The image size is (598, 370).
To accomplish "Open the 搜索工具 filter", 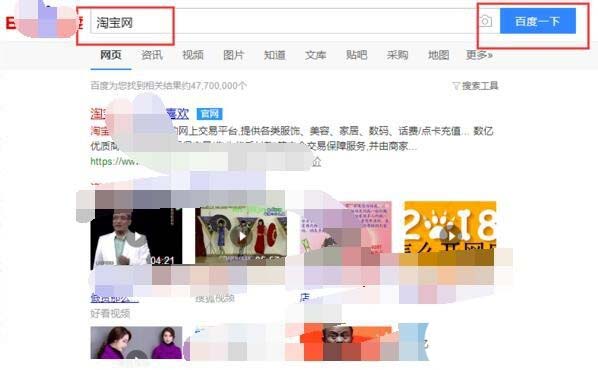I will point(475,86).
